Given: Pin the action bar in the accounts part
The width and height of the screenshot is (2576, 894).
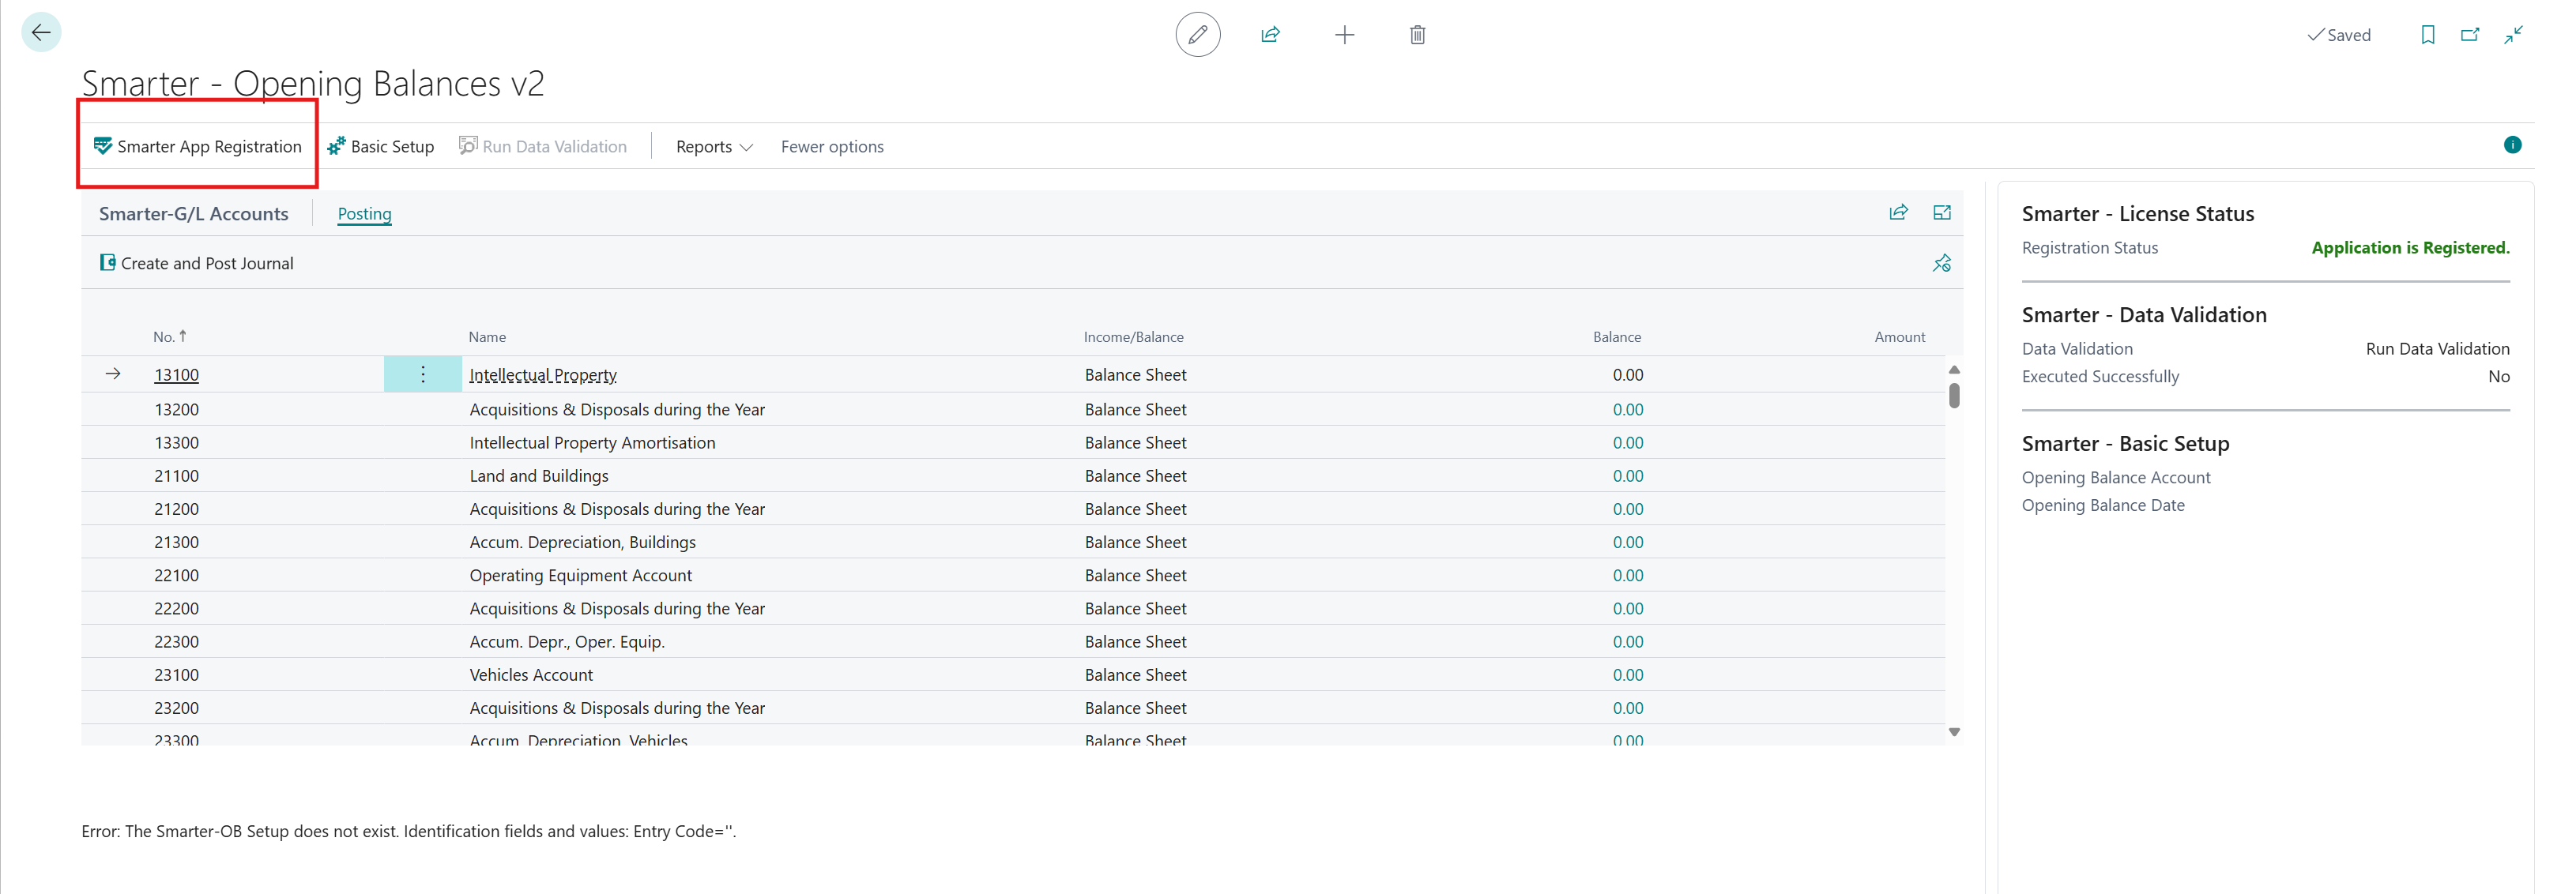Looking at the screenshot, I should coord(1942,263).
